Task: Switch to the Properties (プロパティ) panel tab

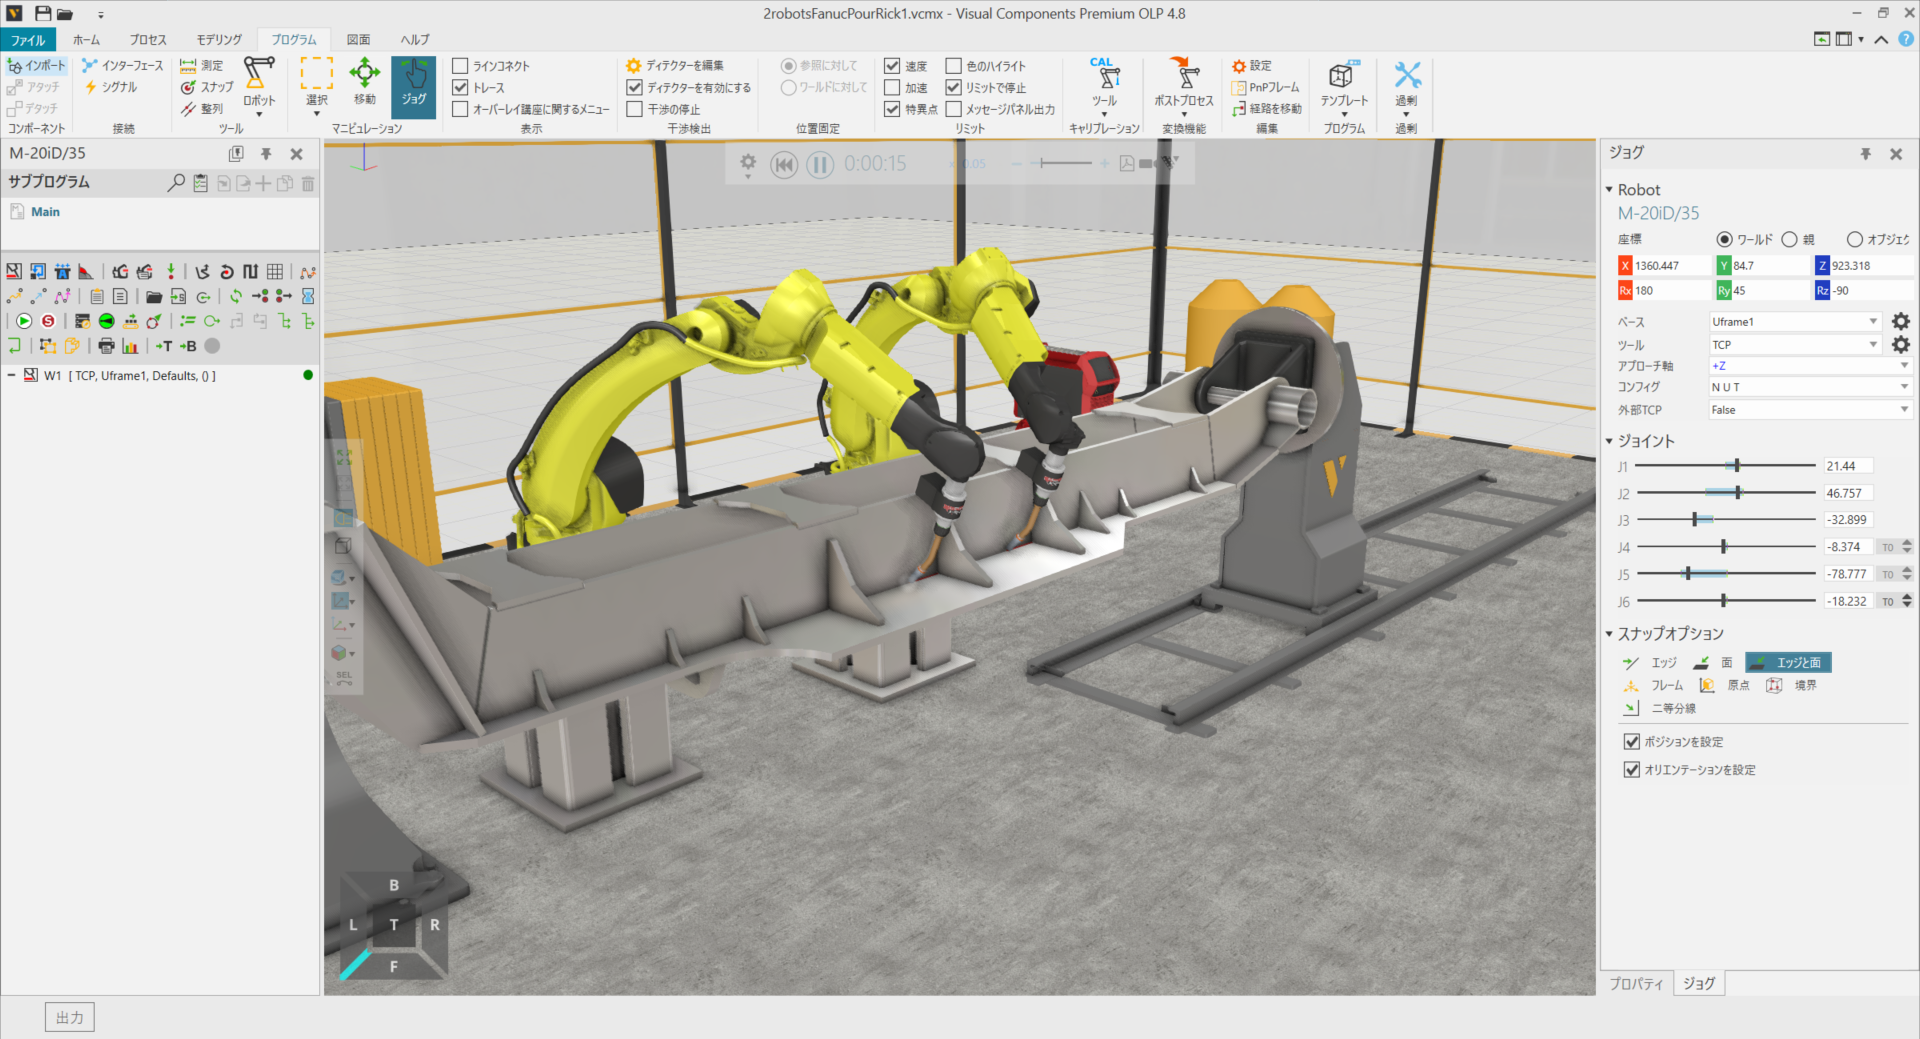Action: 1636,984
